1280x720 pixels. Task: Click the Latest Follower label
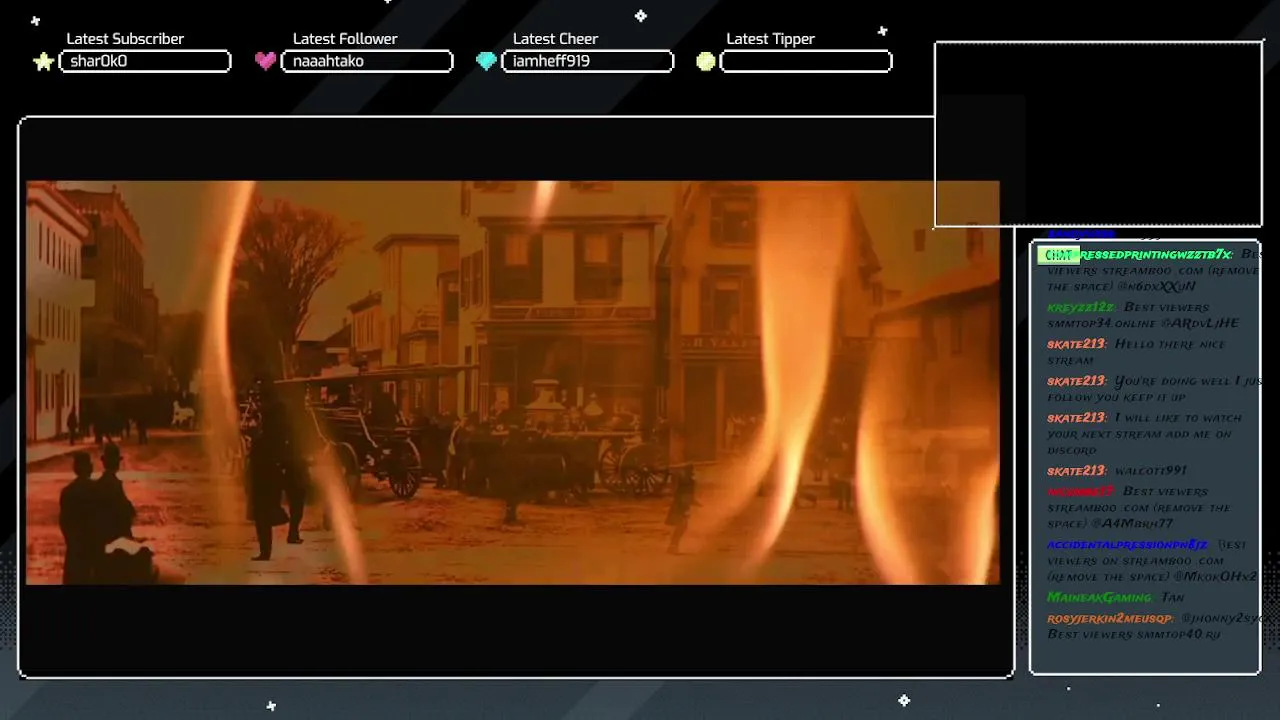tap(345, 39)
